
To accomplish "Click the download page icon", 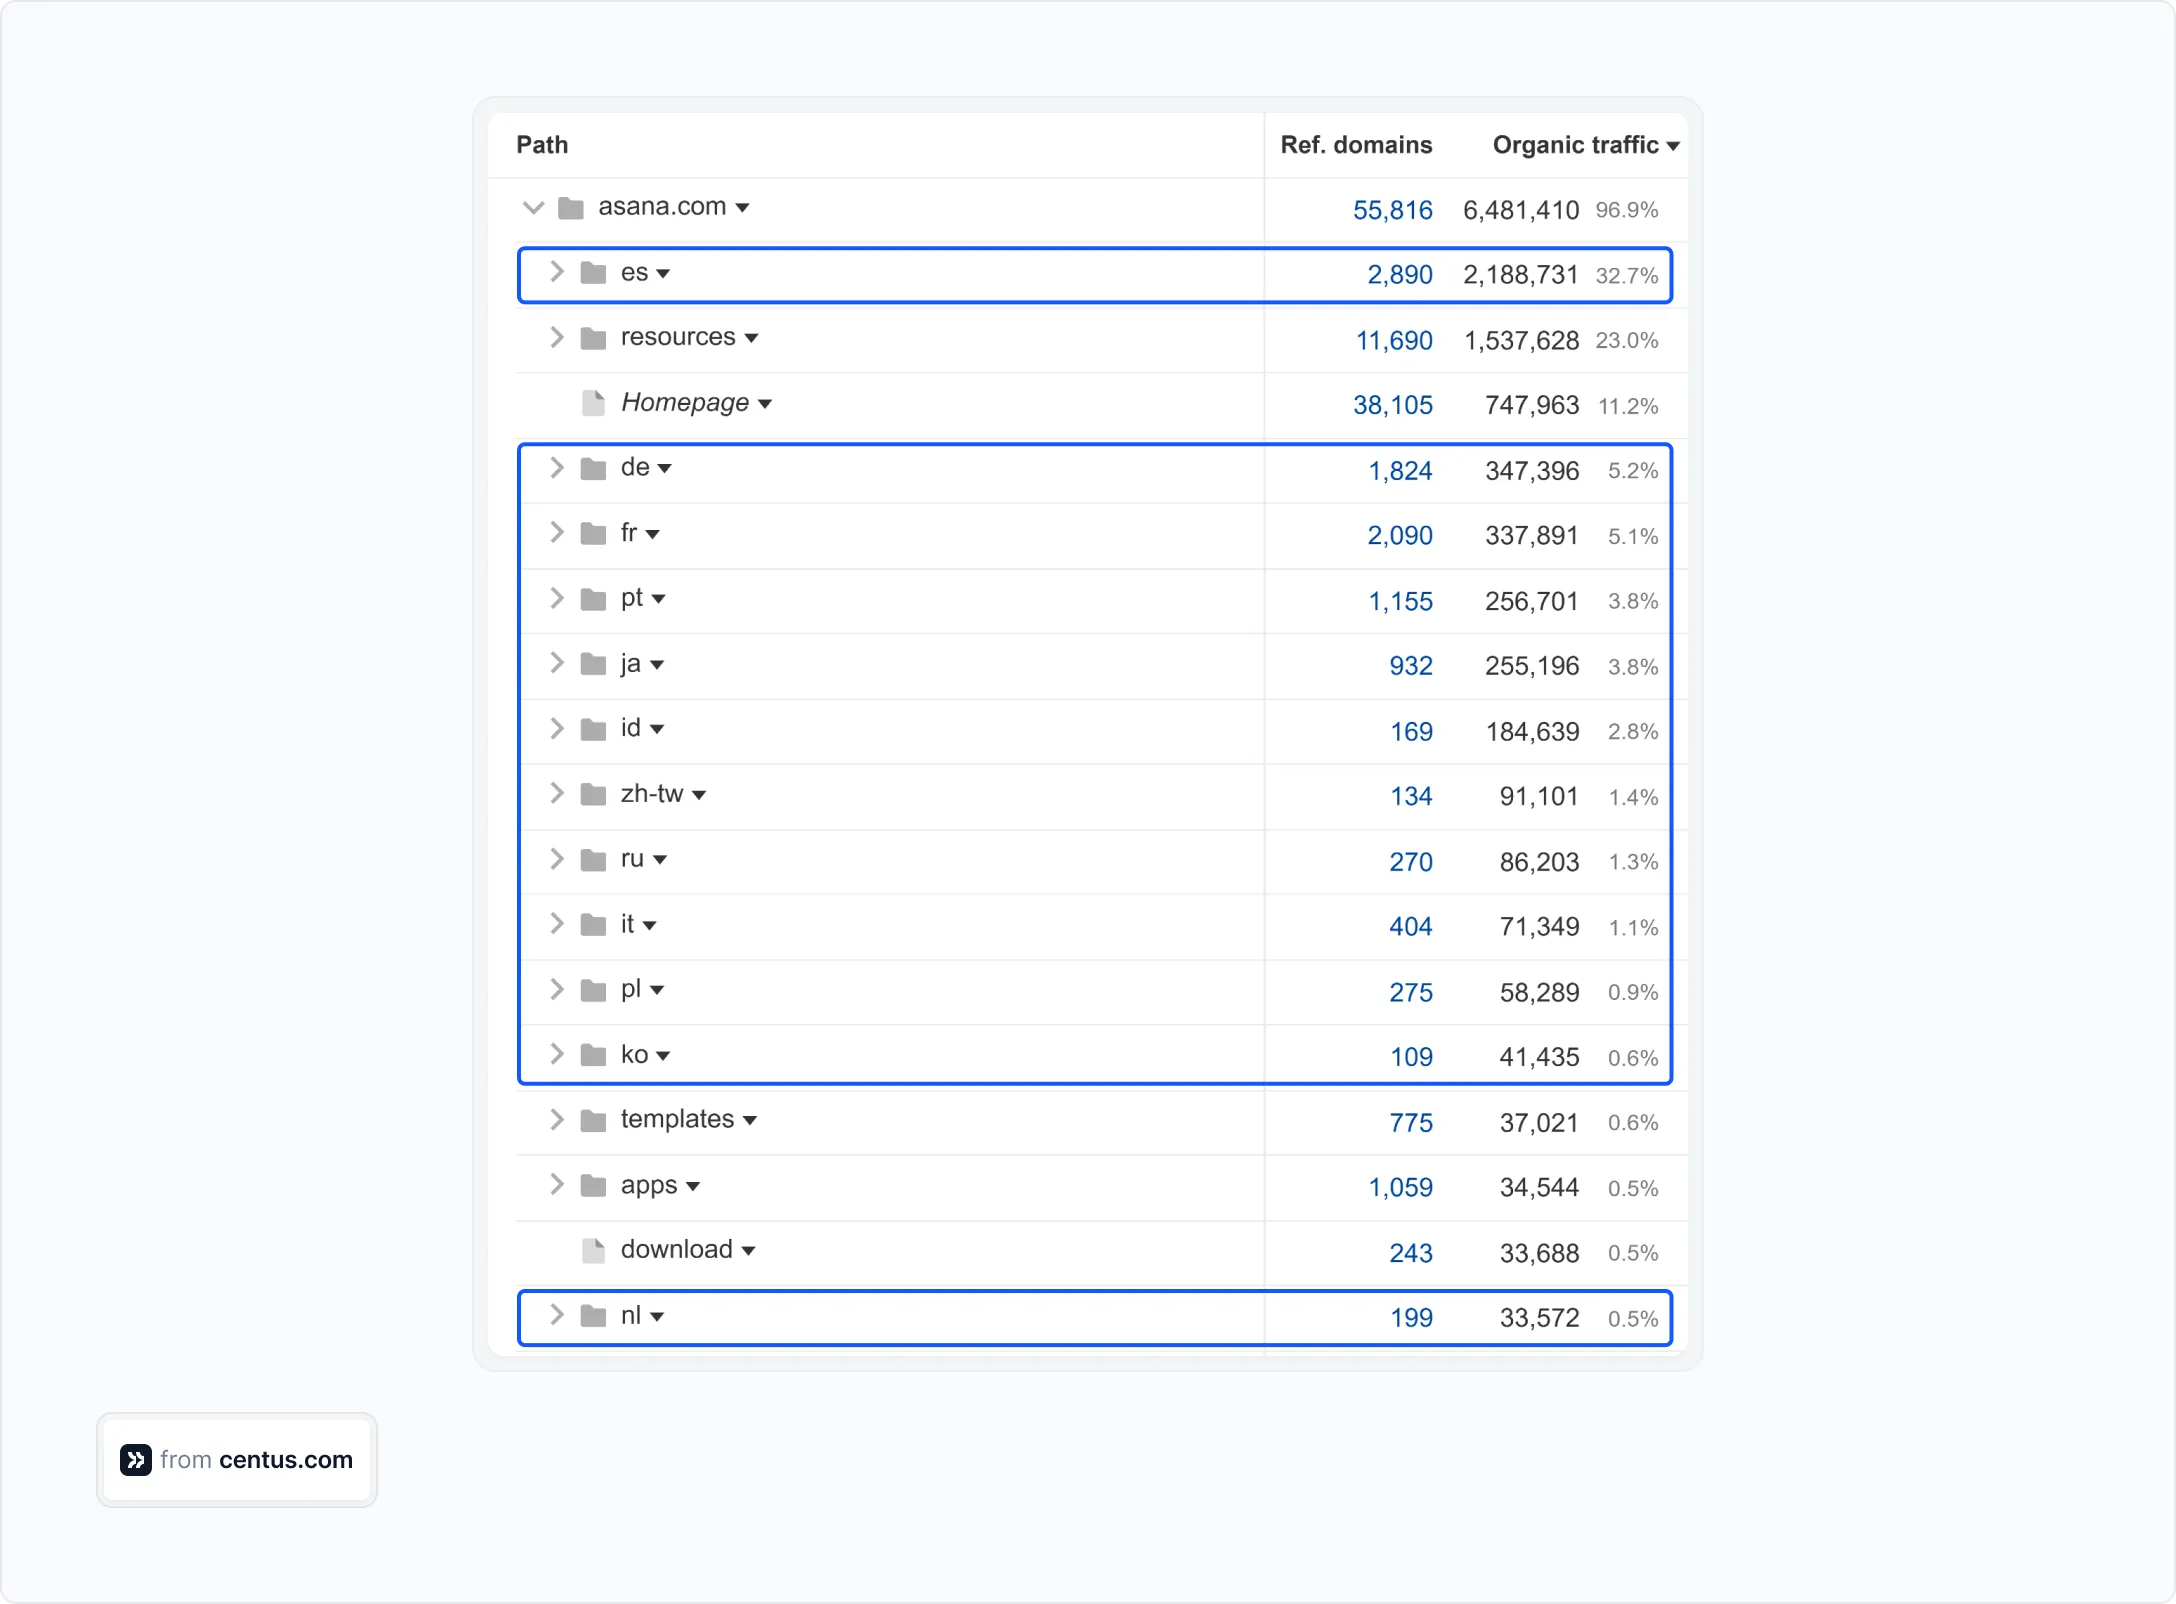I will (594, 1250).
